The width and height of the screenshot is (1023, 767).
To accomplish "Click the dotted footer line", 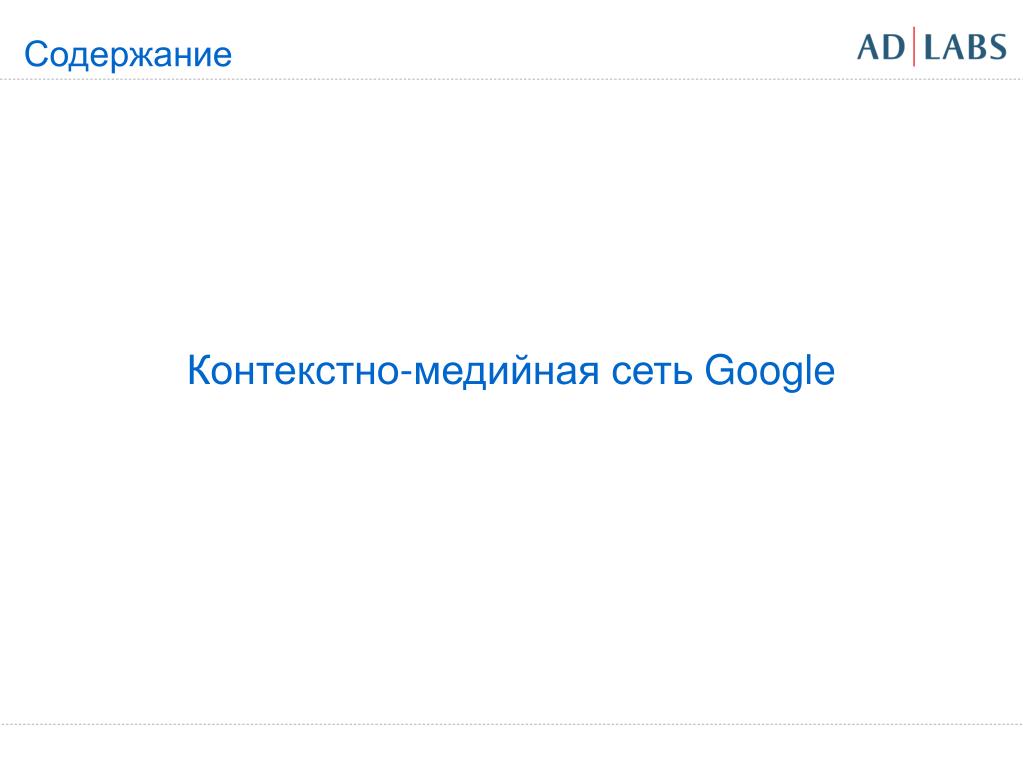I will pos(512,724).
